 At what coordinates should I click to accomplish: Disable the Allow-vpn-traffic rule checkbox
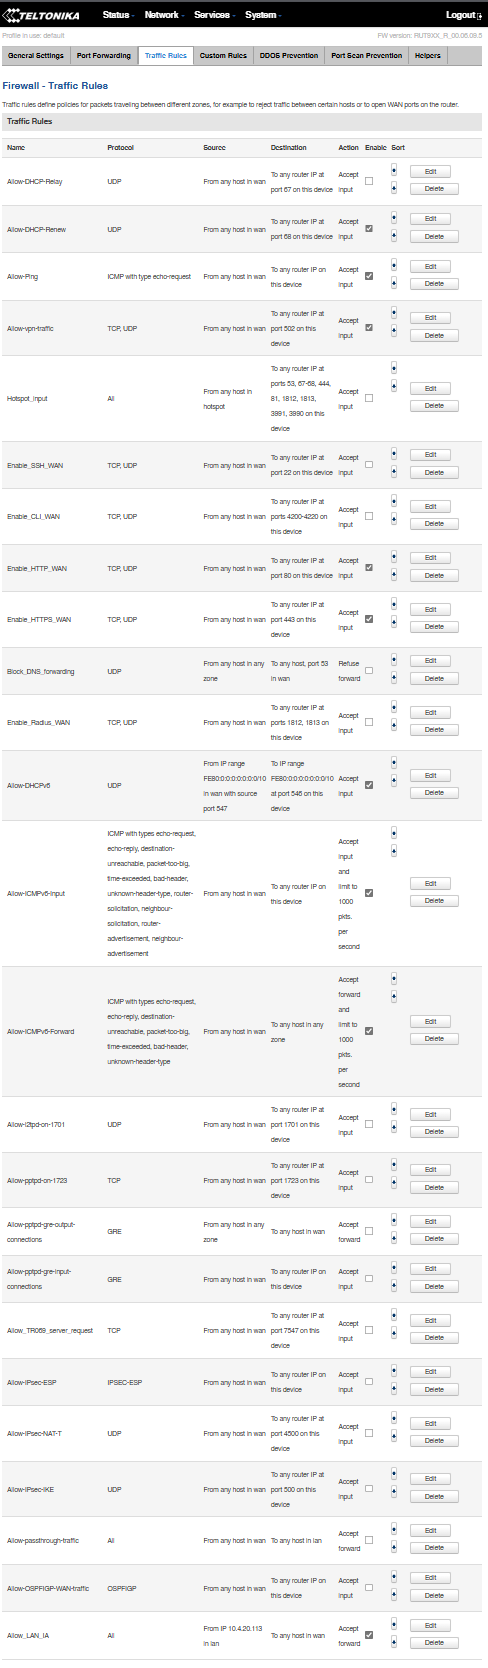(369, 328)
